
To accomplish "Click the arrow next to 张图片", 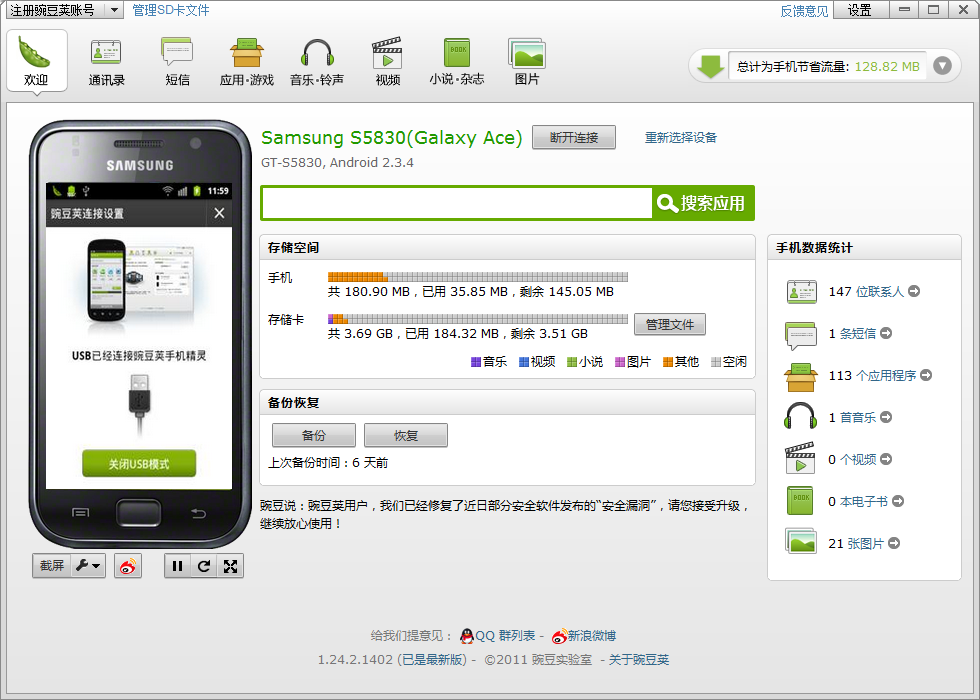I will 894,543.
